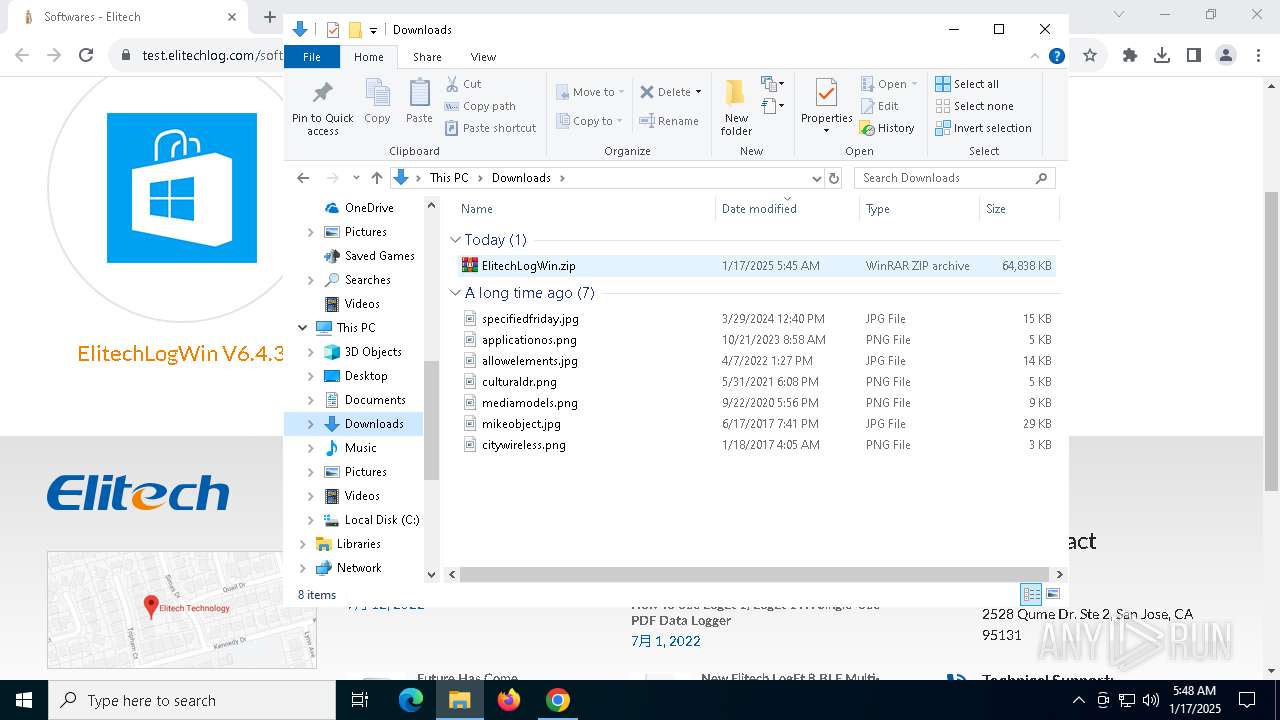Select the Home ribbon tab
The height and width of the screenshot is (720, 1280).
pos(368,57)
